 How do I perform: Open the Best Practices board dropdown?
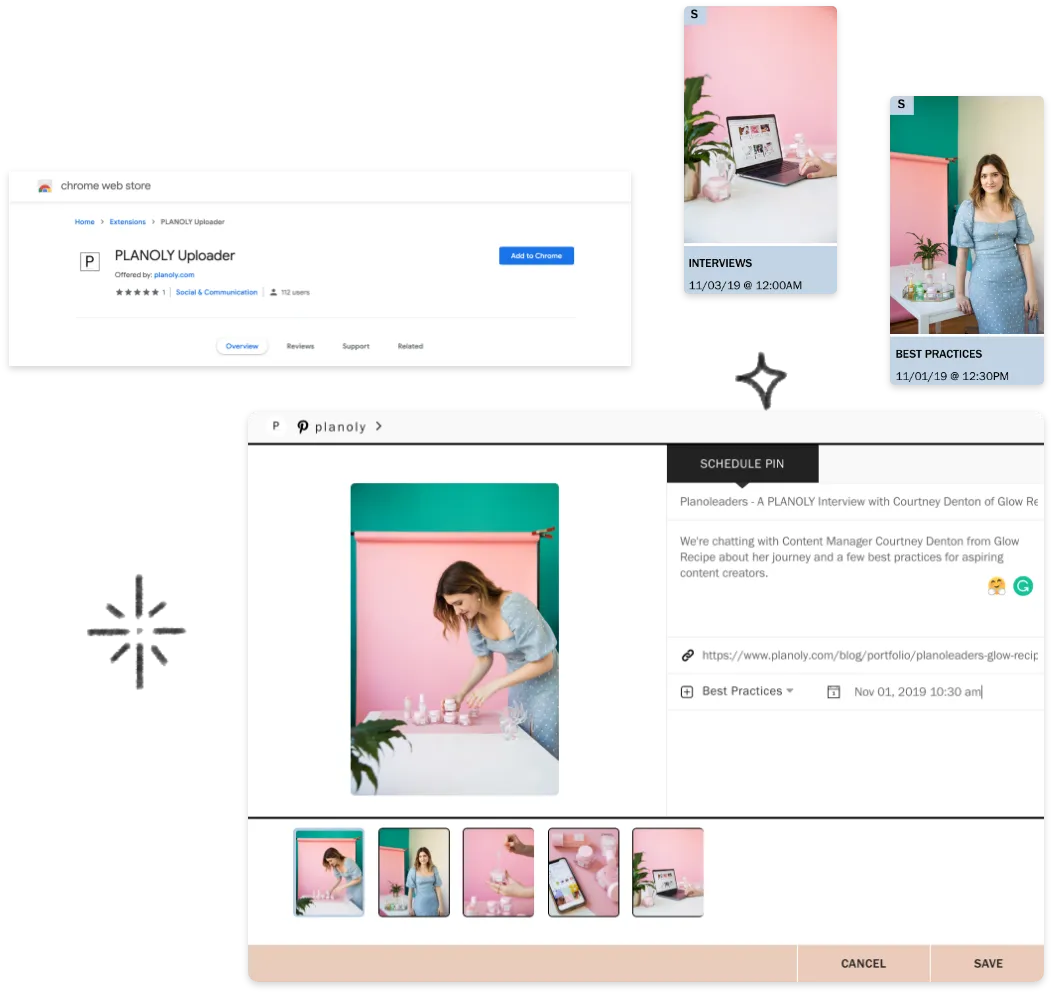[747, 691]
